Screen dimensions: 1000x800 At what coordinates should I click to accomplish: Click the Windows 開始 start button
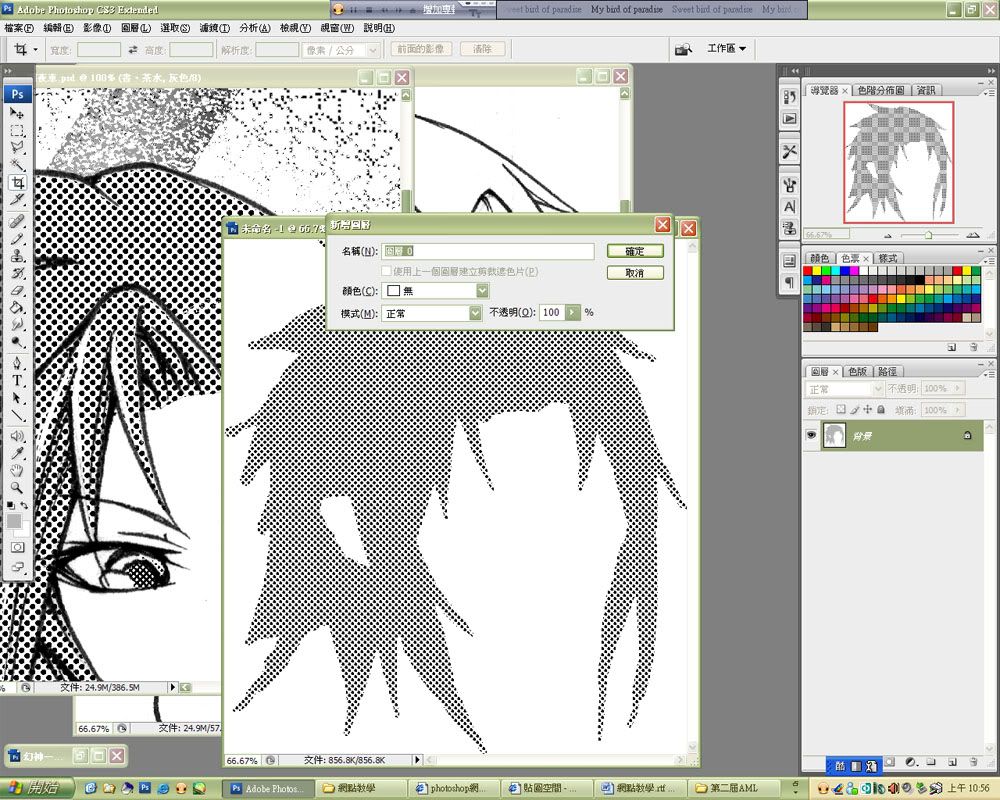coord(37,789)
